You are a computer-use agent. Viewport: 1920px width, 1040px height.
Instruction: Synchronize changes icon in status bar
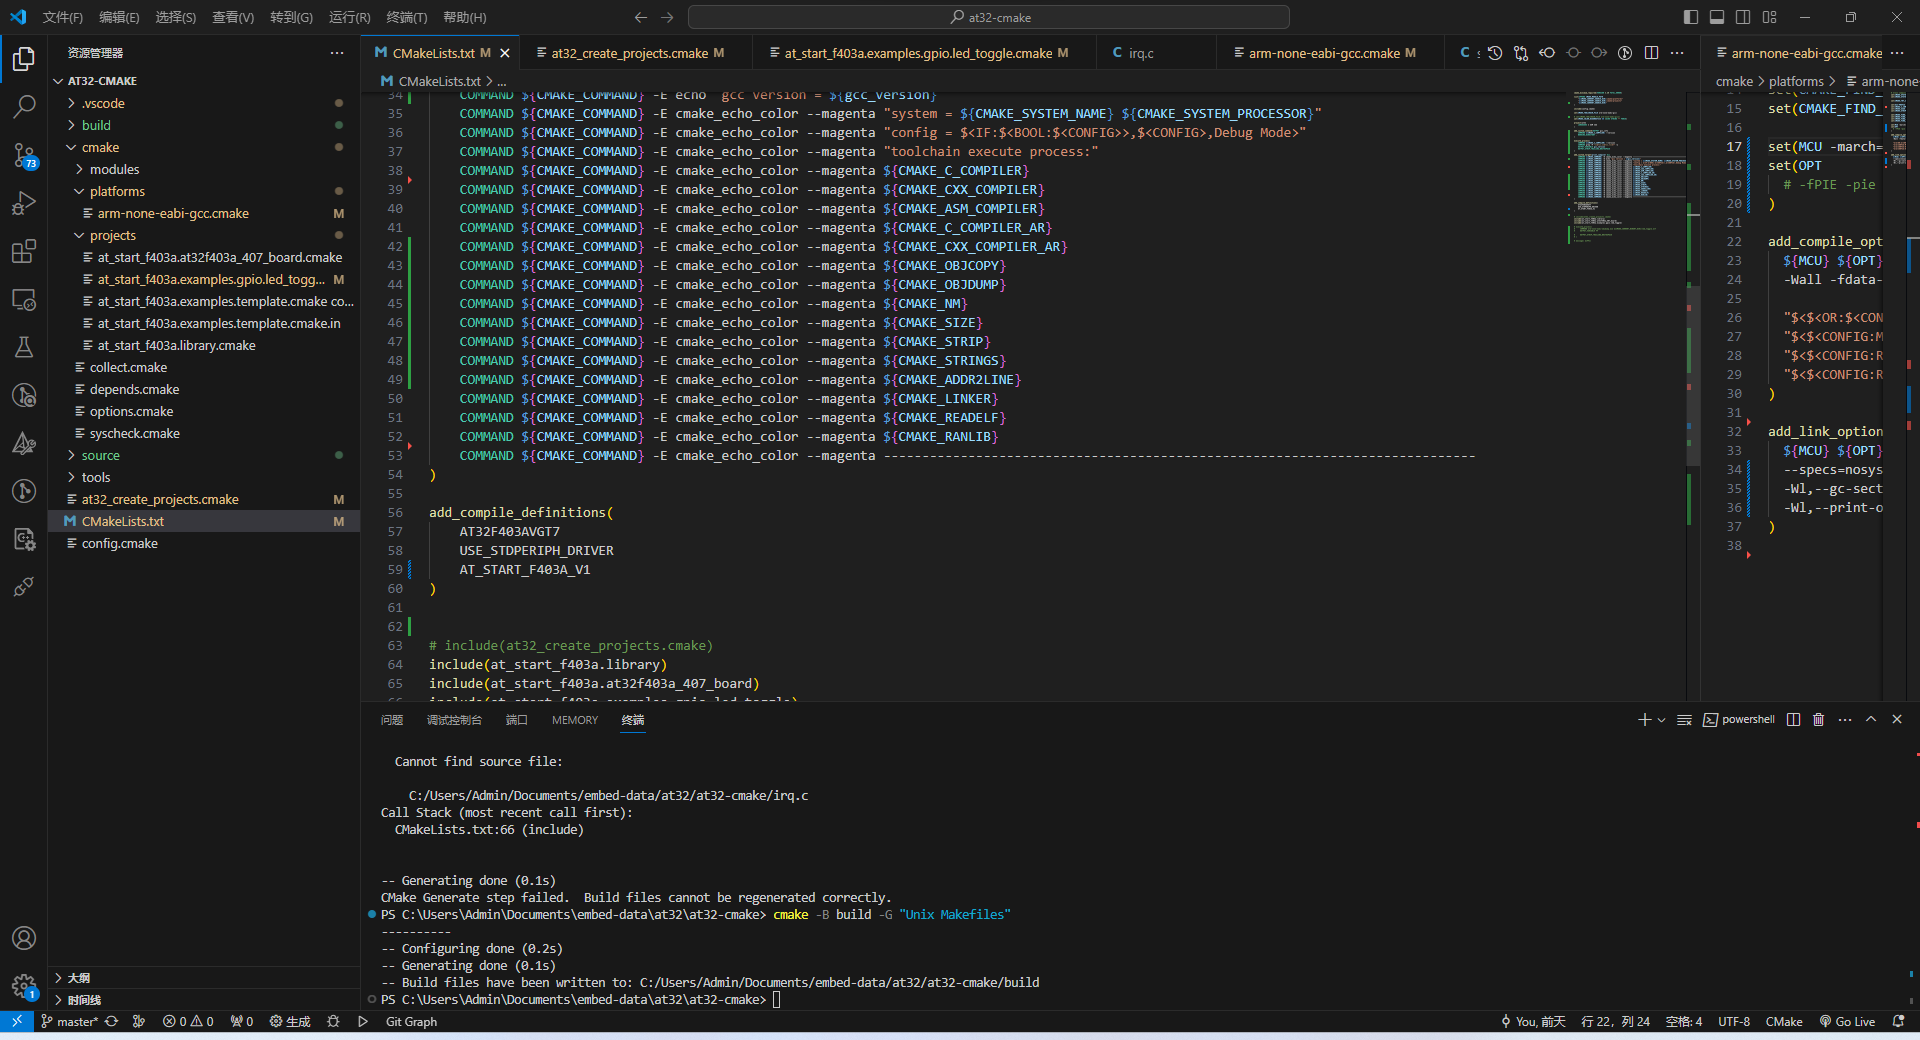point(112,1022)
